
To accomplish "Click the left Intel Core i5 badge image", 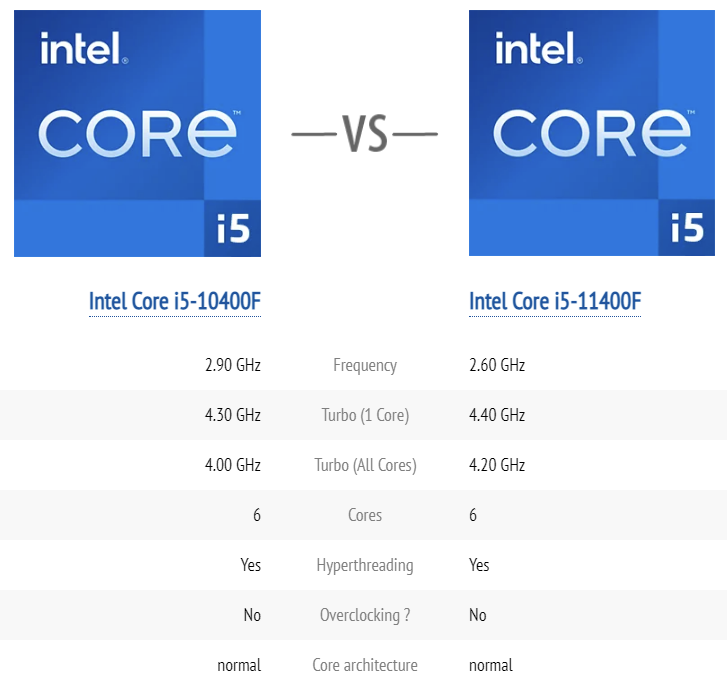I will coord(137,133).
